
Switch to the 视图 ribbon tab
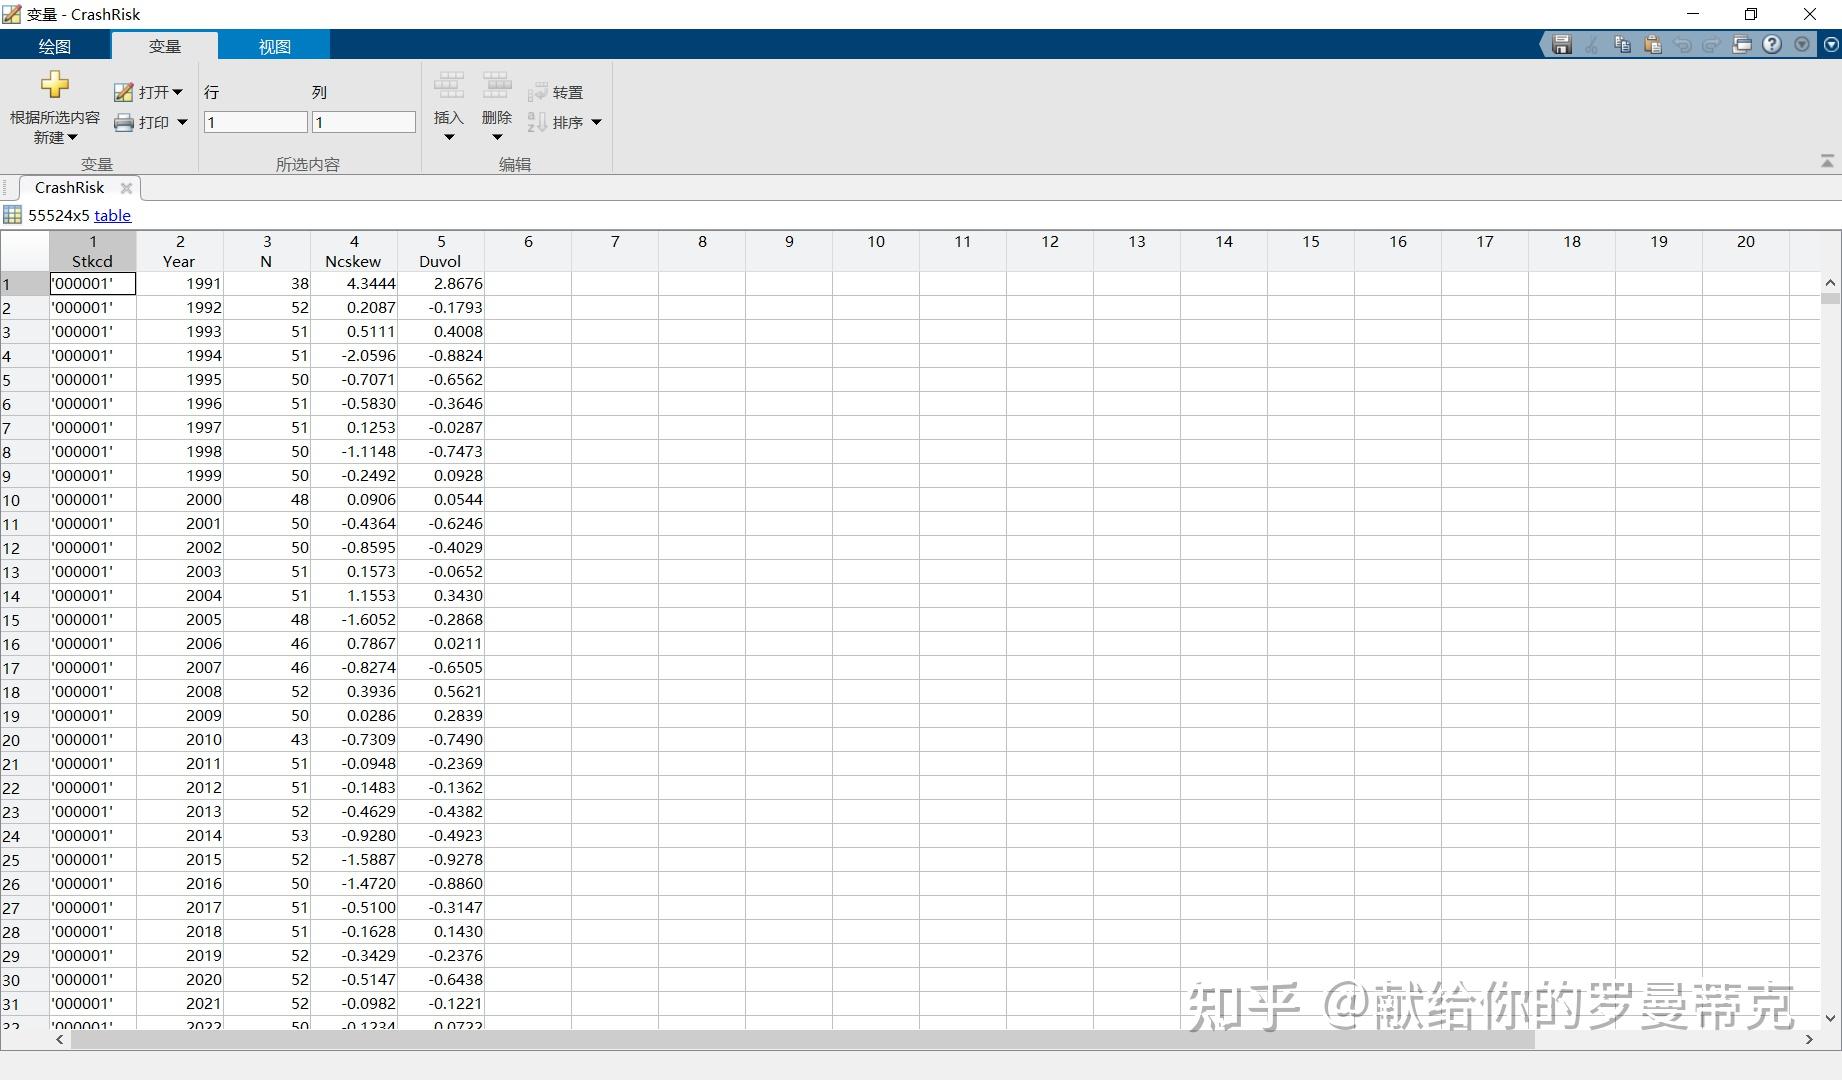click(274, 45)
